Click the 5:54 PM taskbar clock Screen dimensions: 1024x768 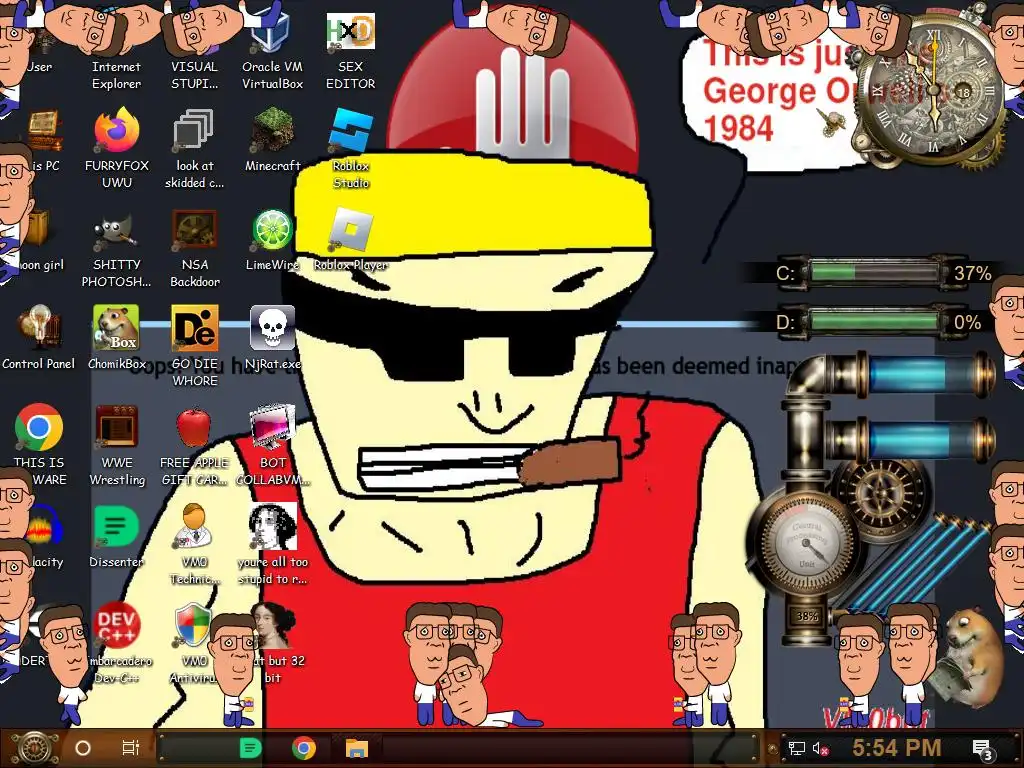[x=897, y=748]
